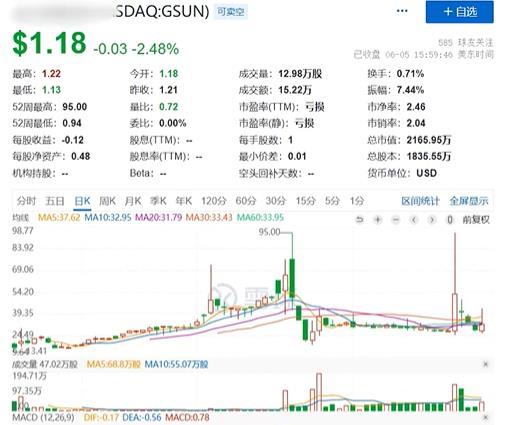Open the 前复权 adjustment dropdown
This screenshot has width=506, height=425.
coord(476,220)
